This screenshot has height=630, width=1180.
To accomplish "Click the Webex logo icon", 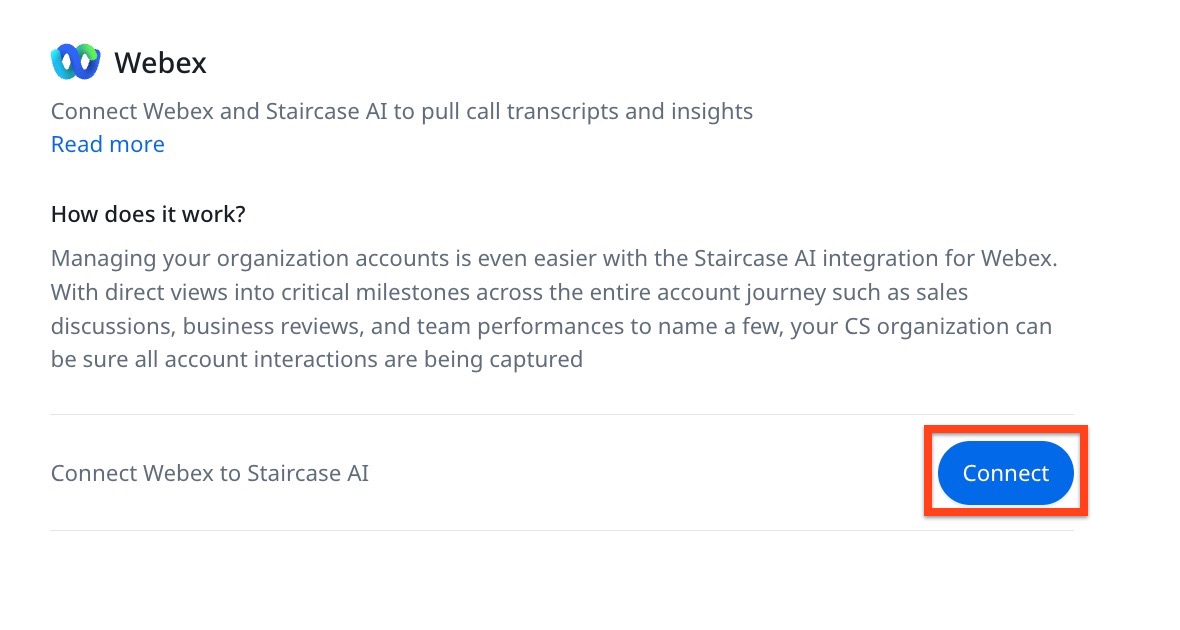I will pyautogui.click(x=75, y=62).
